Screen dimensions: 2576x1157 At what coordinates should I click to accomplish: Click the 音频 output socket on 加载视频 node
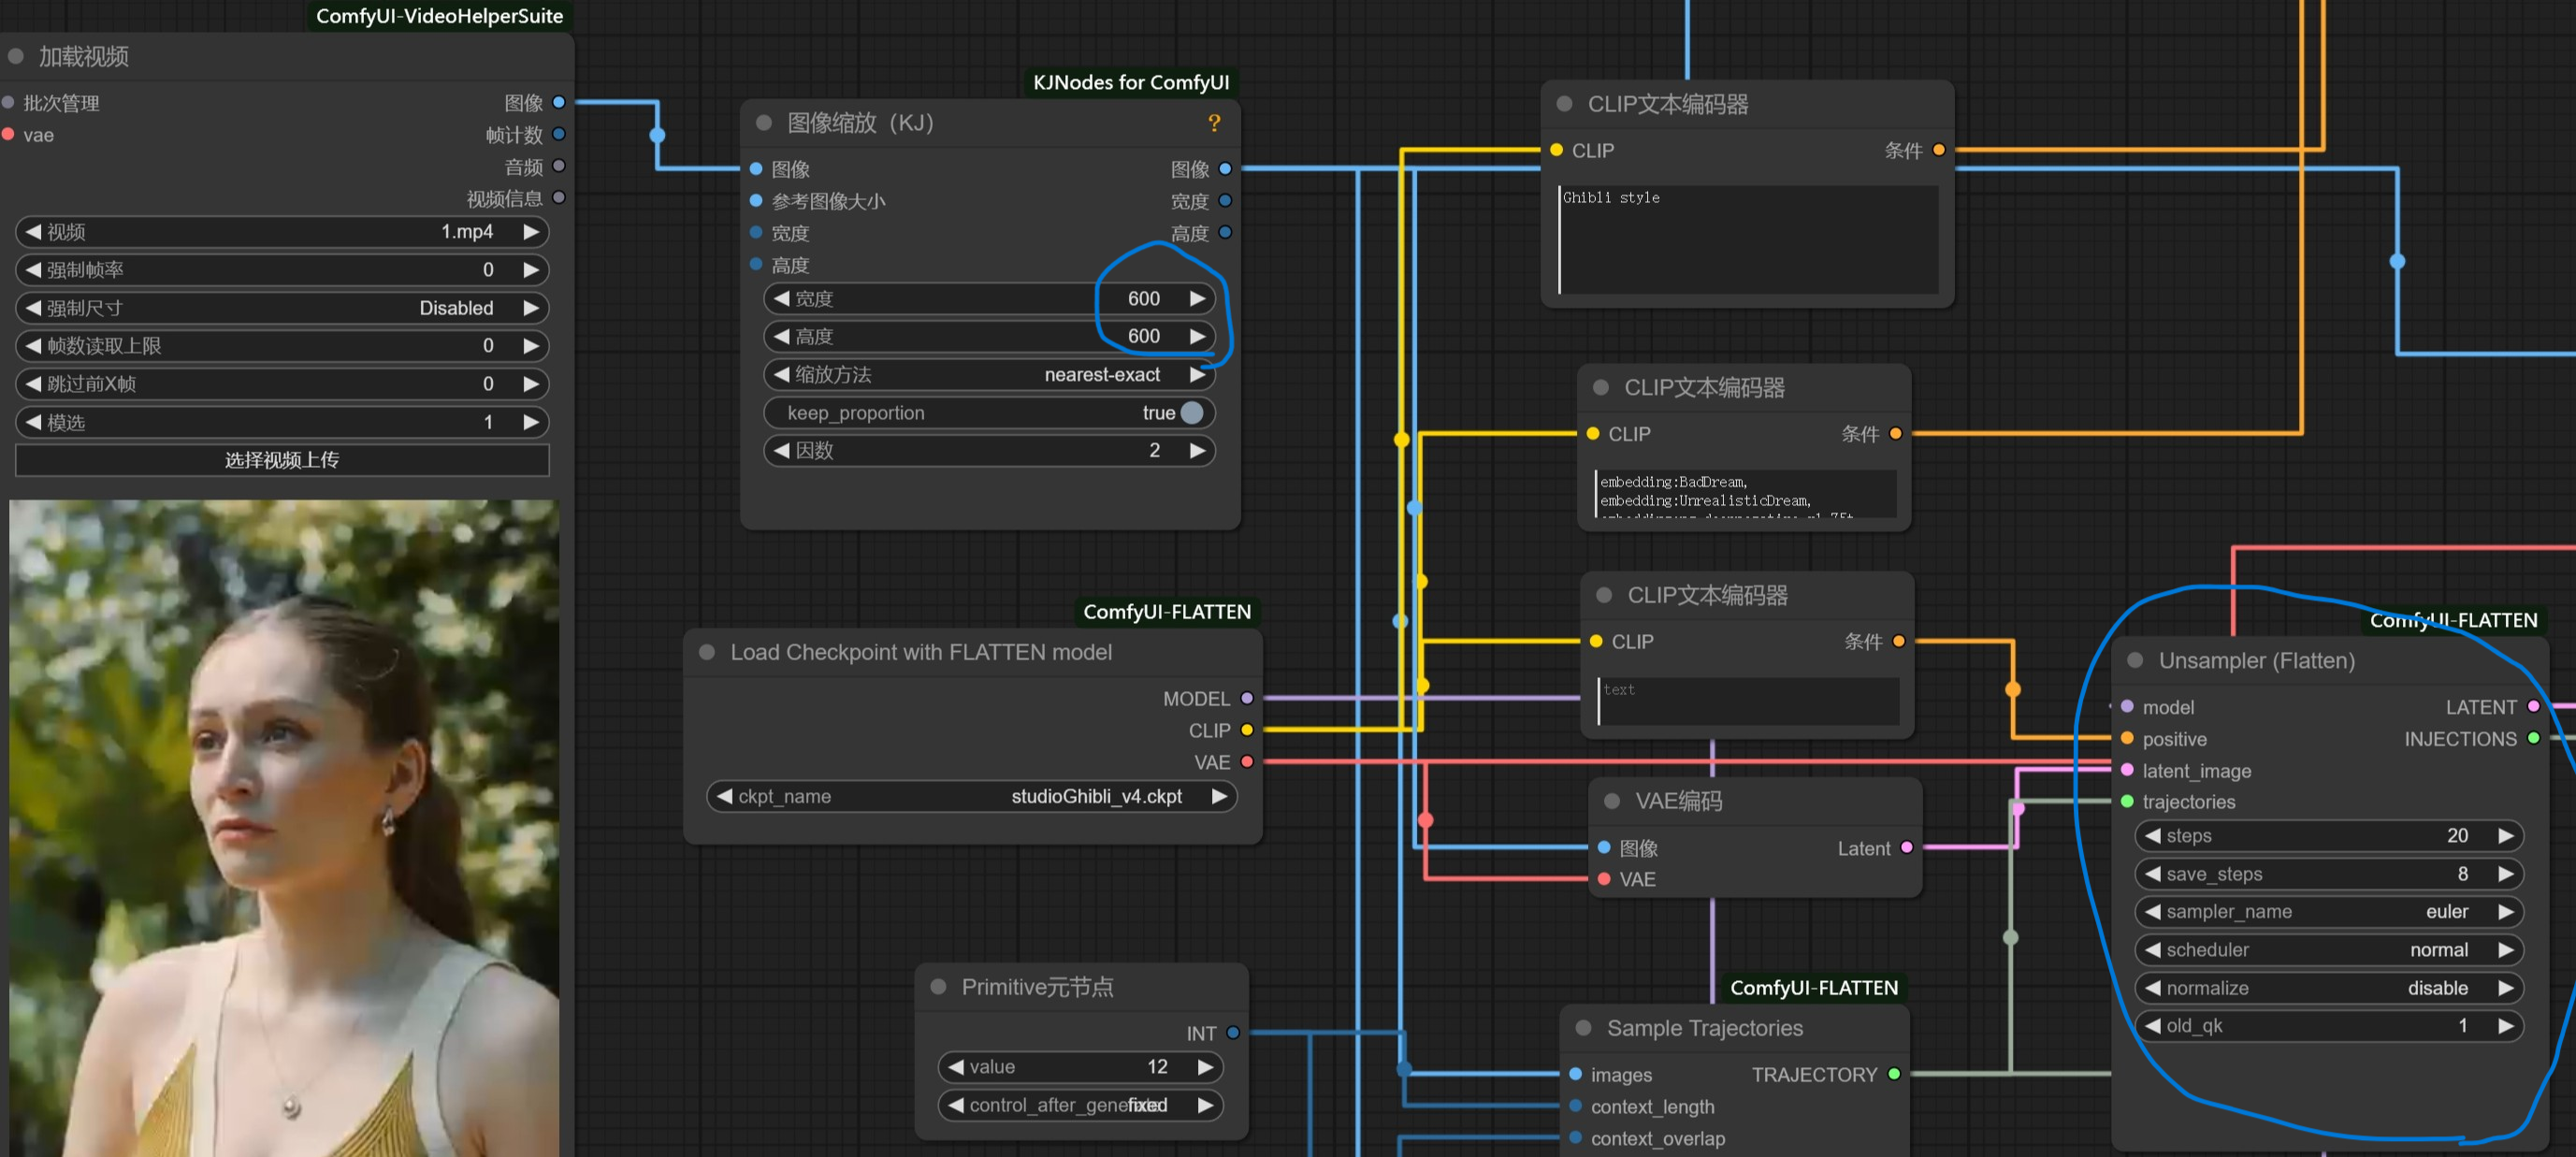[559, 166]
